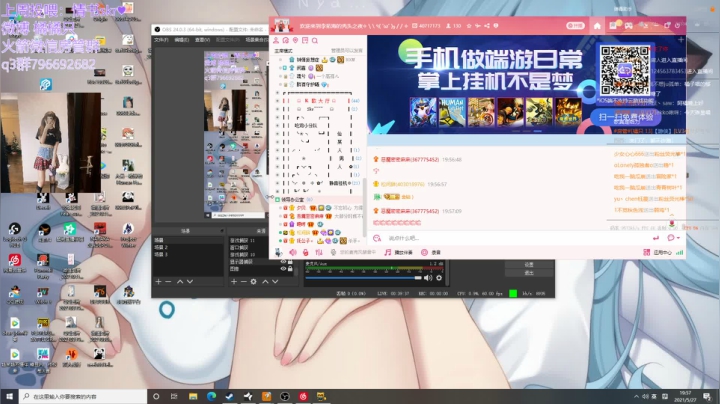
Task: Open OBS Studio icon in taskbar
Action: click(x=285, y=396)
